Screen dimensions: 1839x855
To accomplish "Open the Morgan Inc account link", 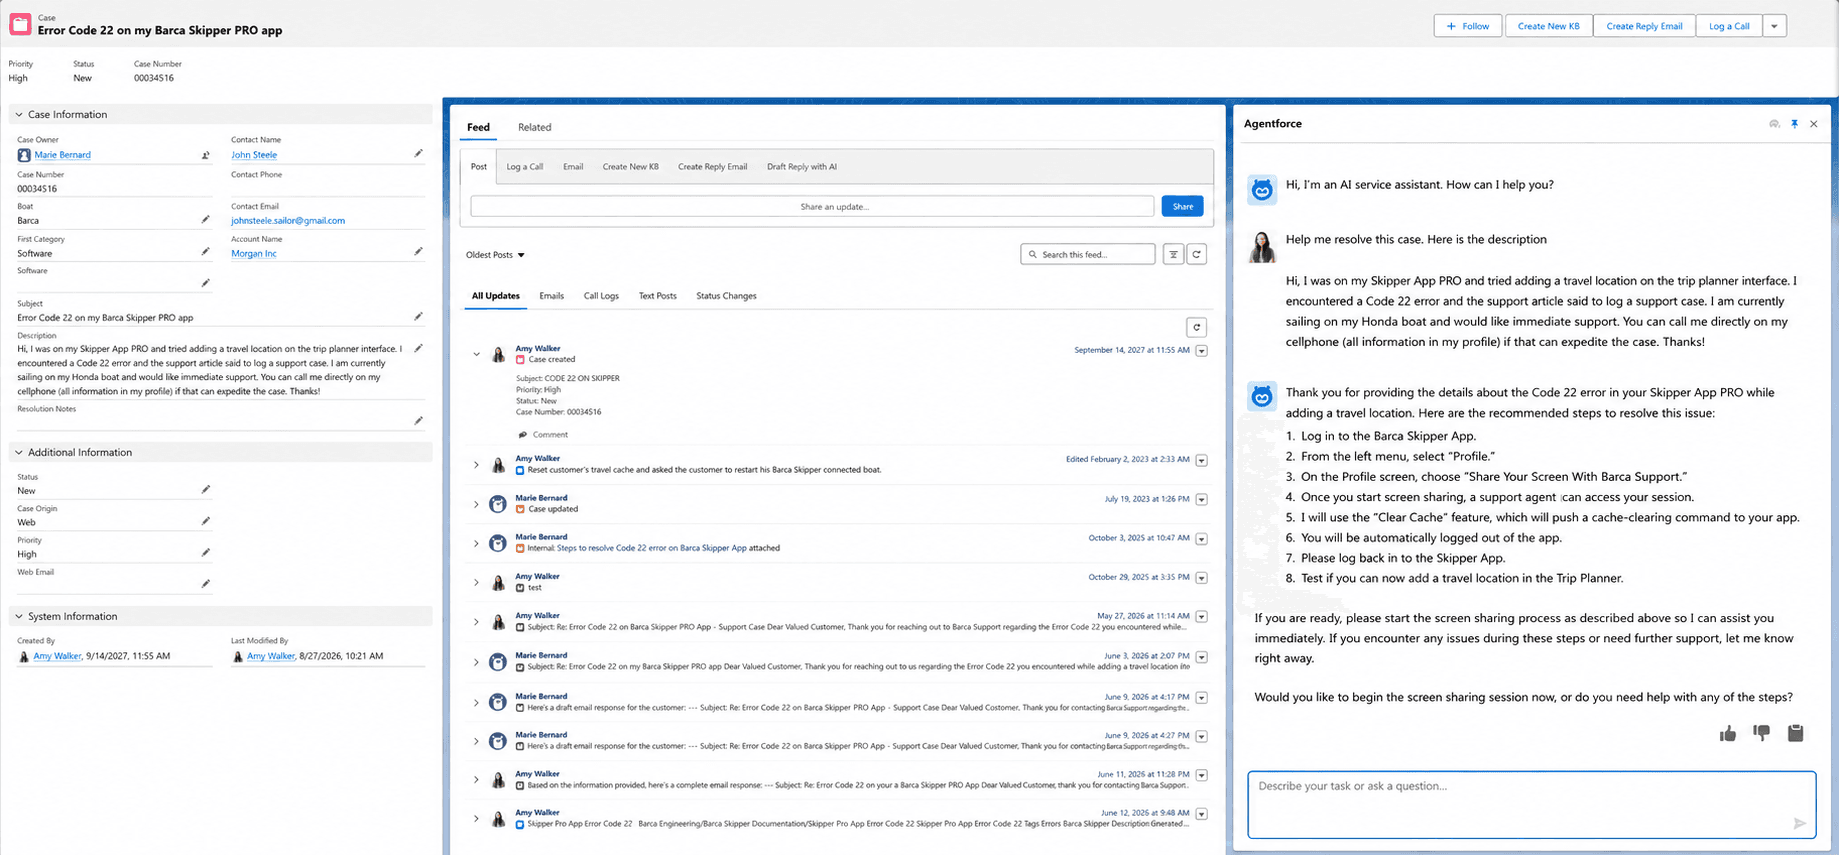I will (254, 254).
